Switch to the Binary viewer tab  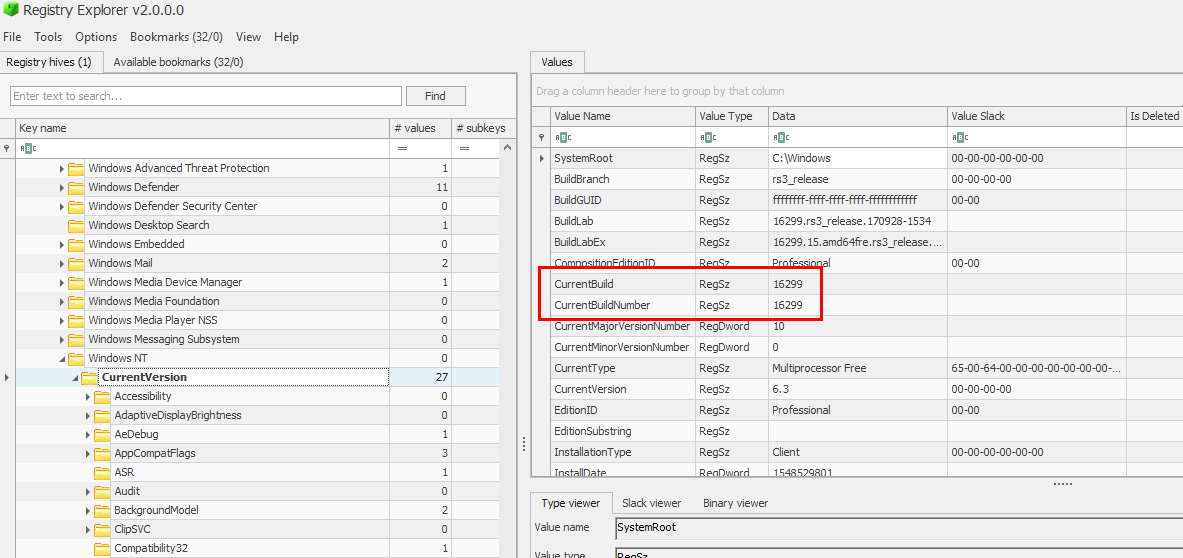point(735,503)
